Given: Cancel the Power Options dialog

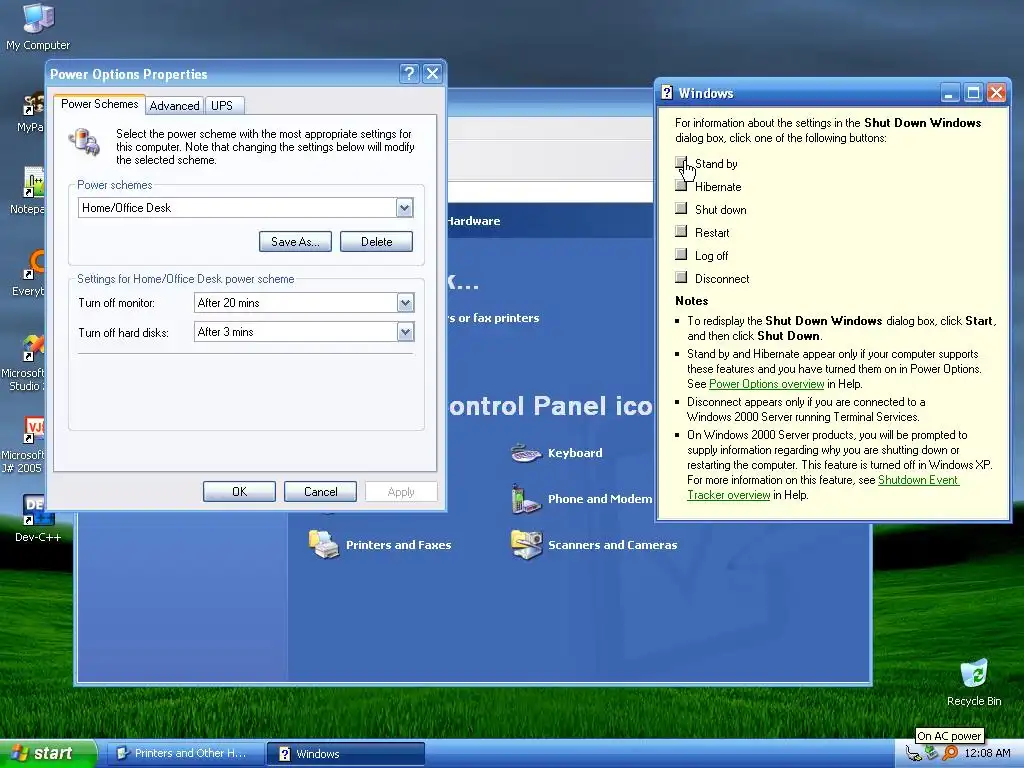Looking at the screenshot, I should [x=320, y=492].
